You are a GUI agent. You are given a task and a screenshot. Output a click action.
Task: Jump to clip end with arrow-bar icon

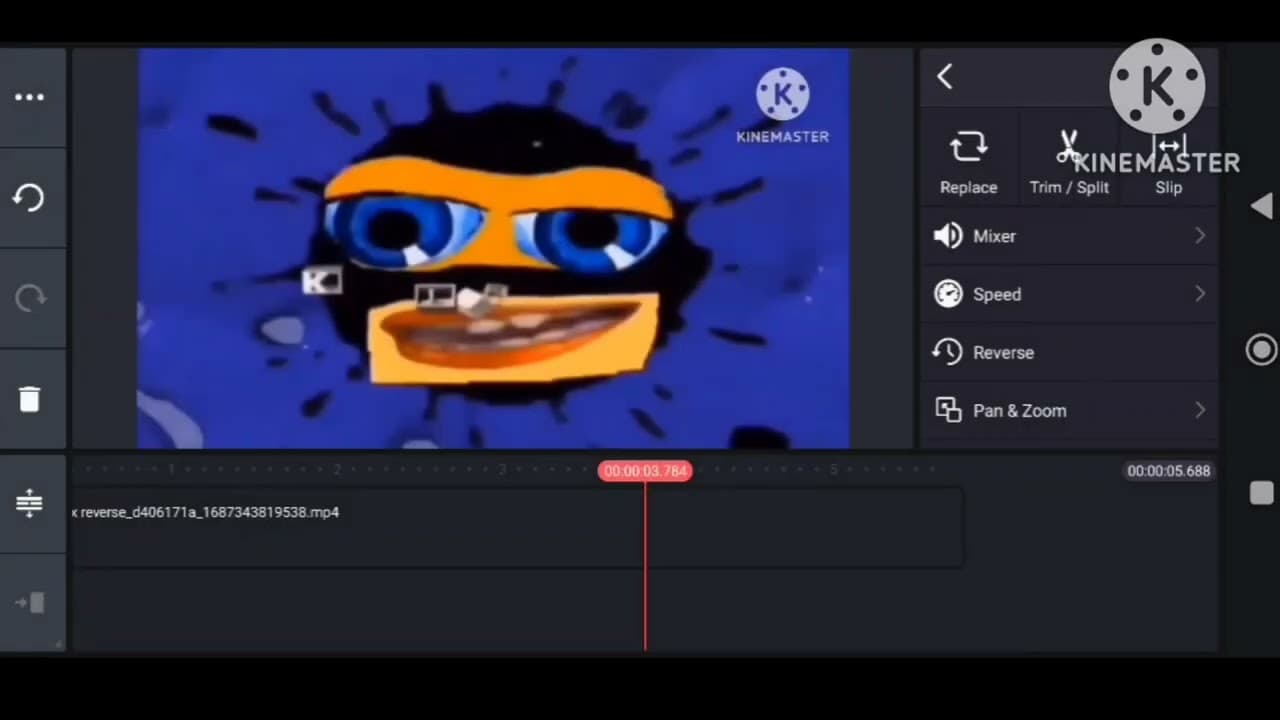[29, 602]
